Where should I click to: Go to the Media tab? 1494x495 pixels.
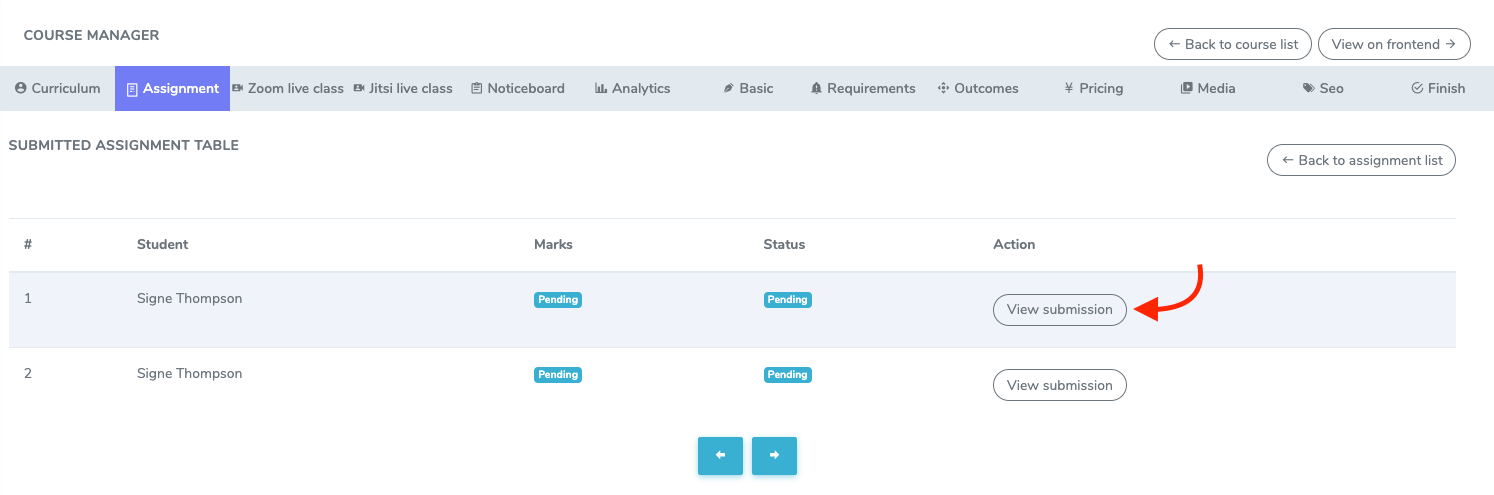[x=1208, y=88]
